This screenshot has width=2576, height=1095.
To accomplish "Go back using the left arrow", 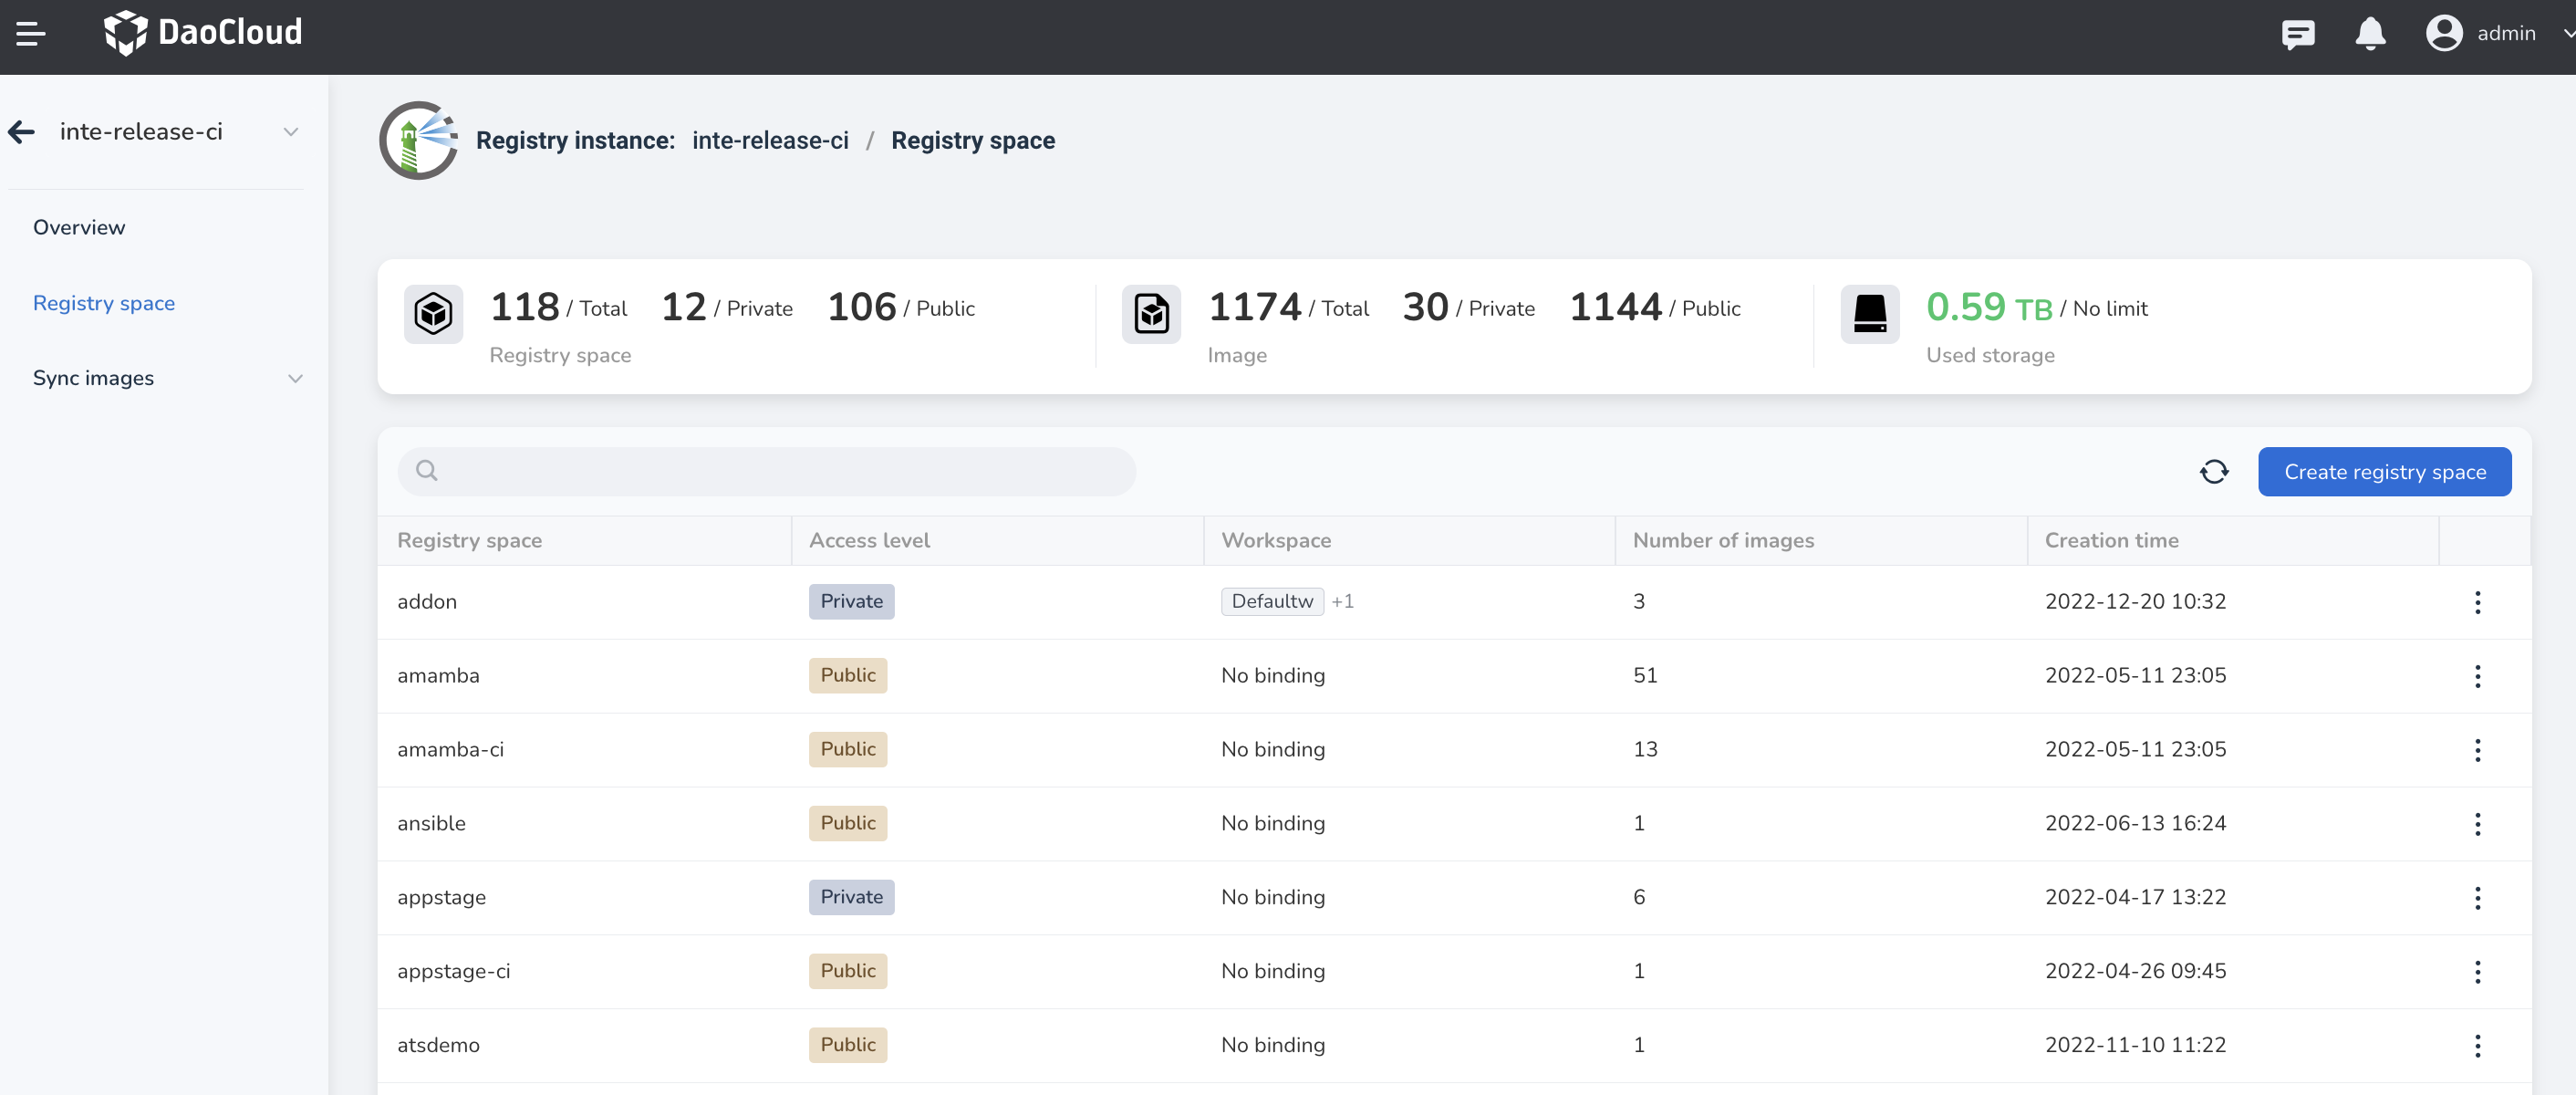I will (22, 132).
